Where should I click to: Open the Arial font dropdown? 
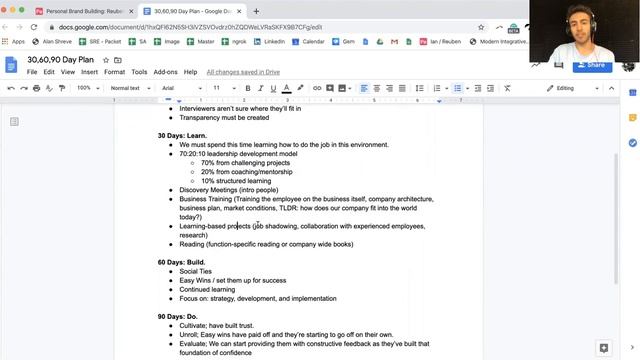click(182, 88)
